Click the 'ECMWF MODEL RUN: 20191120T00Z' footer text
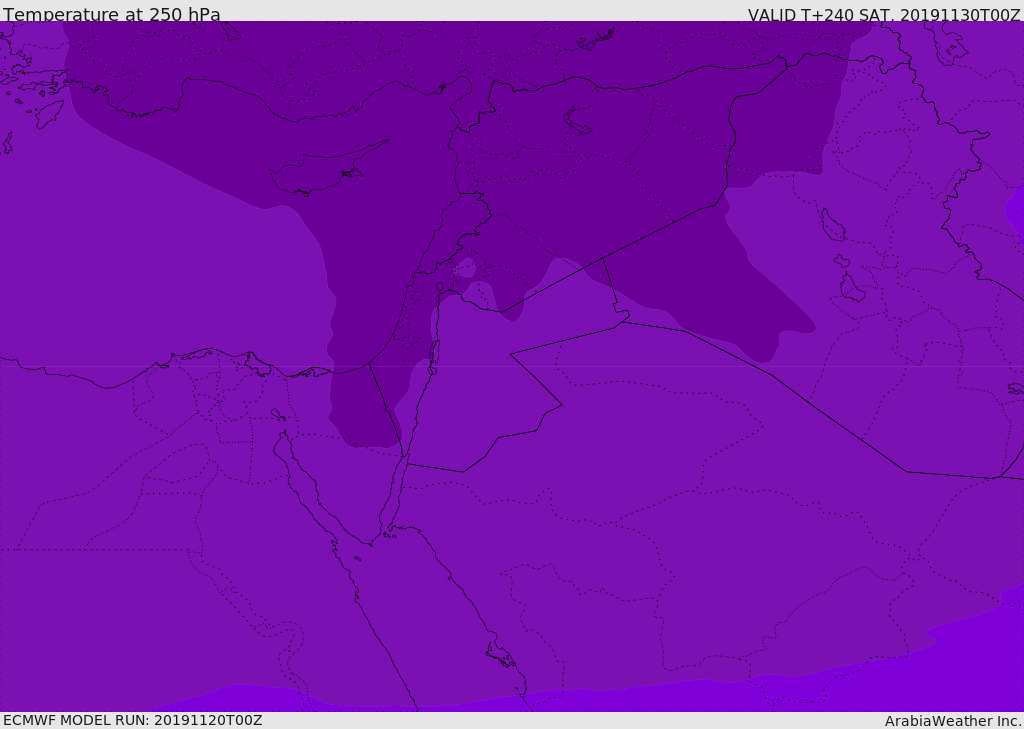 [133, 720]
